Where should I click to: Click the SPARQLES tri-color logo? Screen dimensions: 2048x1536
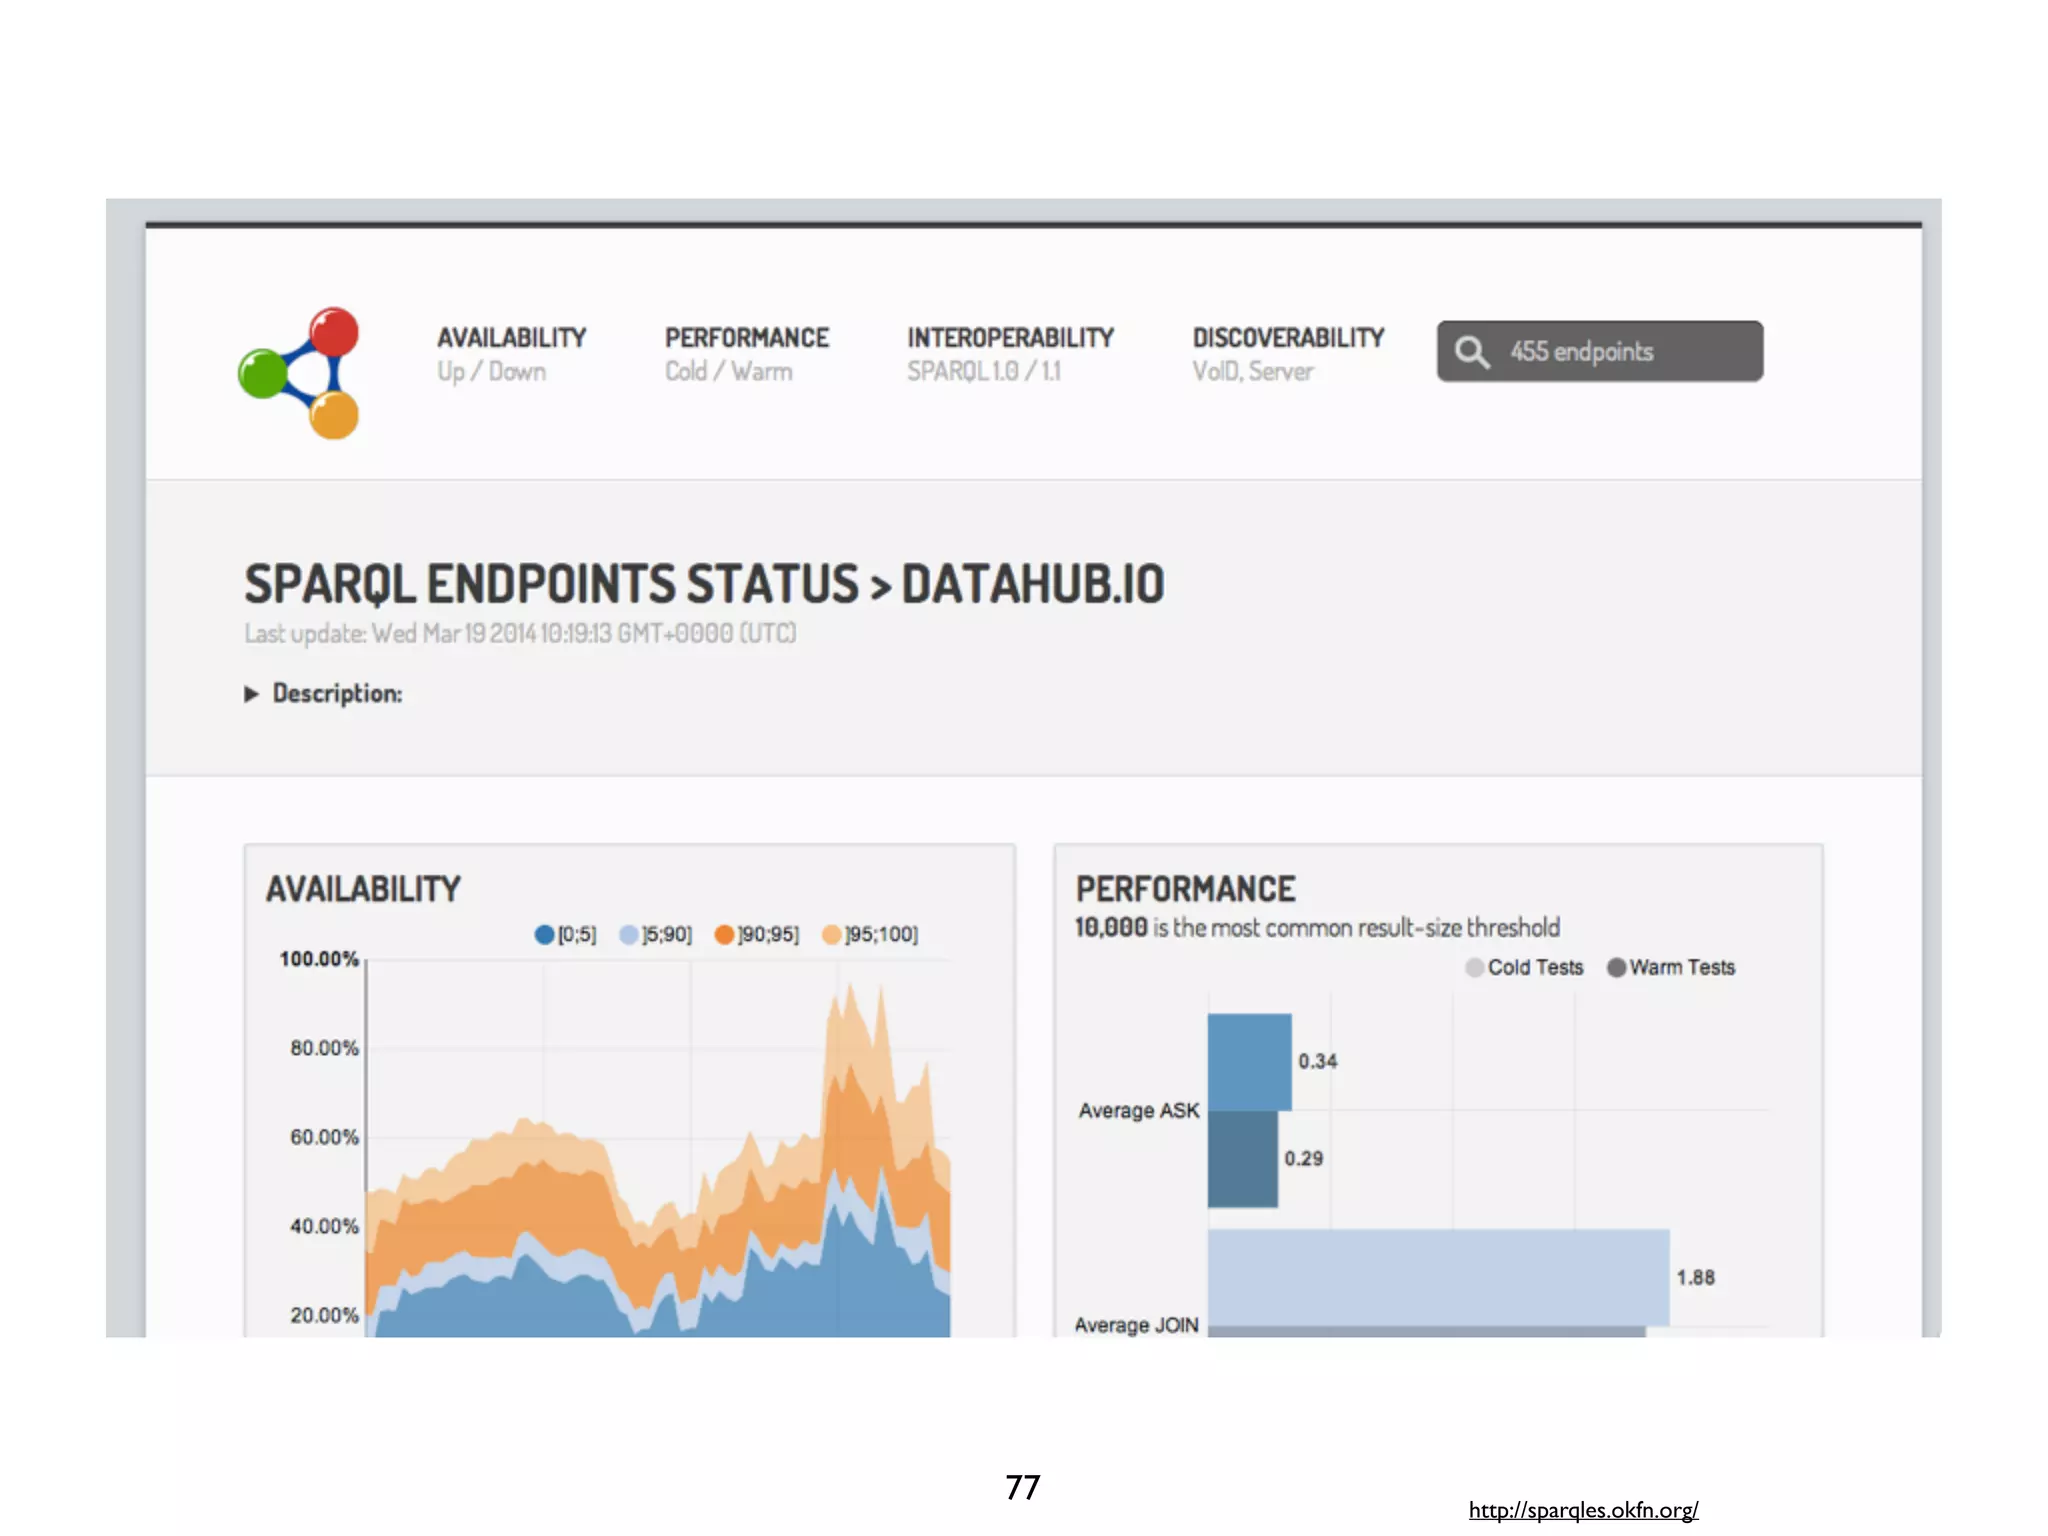coord(300,373)
